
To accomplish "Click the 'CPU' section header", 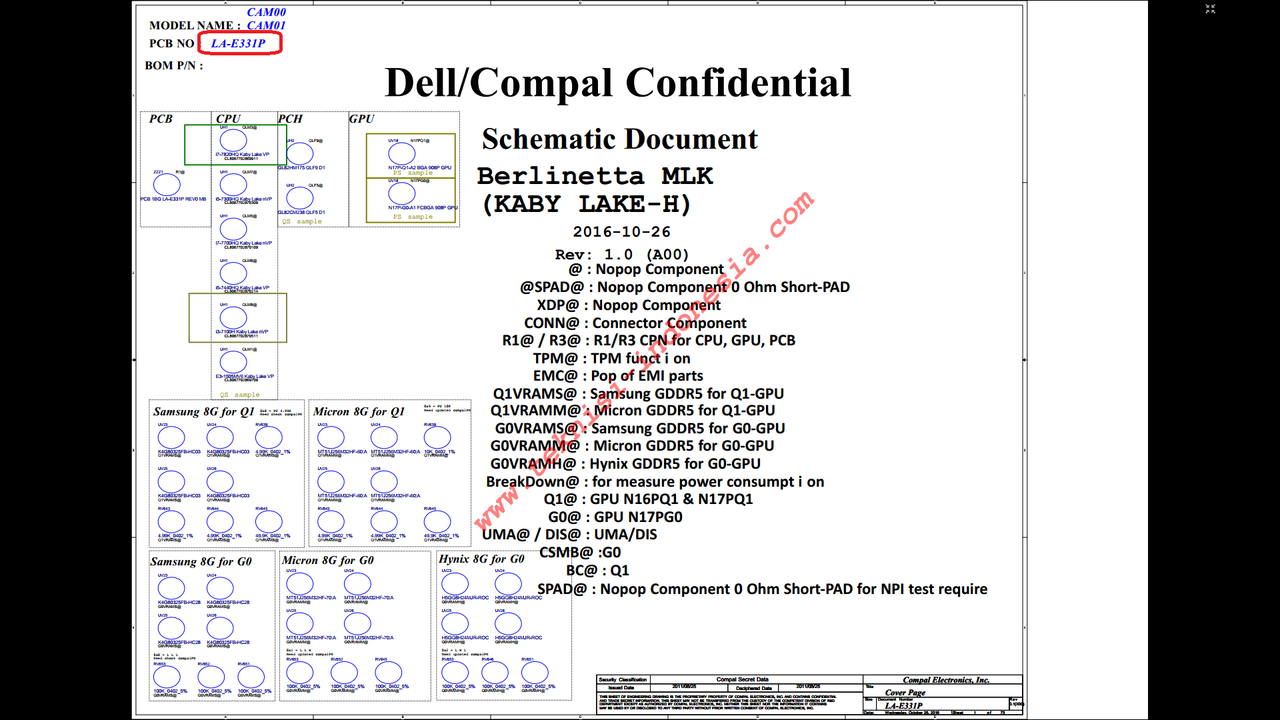I will [228, 119].
